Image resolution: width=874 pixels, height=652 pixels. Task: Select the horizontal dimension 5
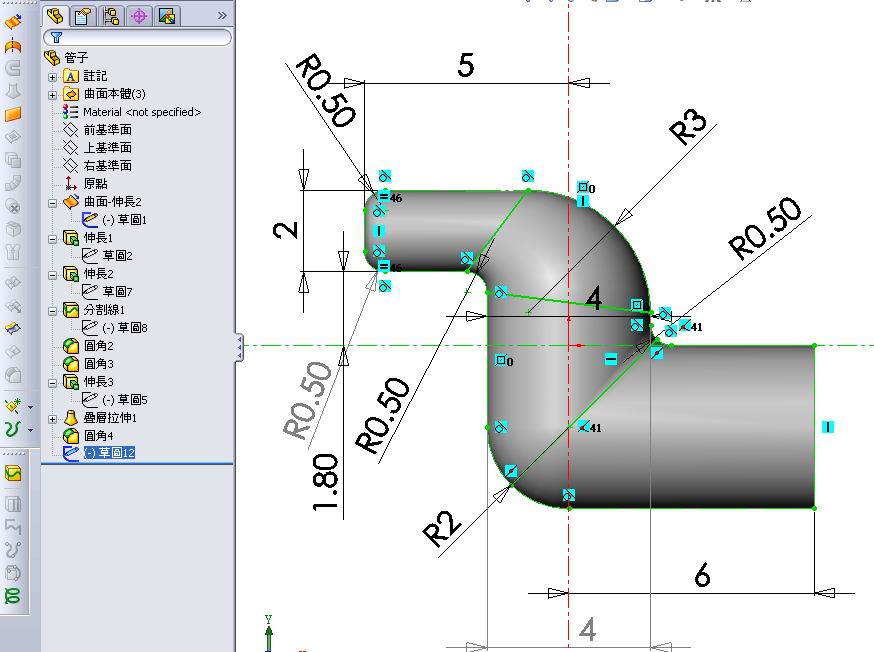point(465,65)
